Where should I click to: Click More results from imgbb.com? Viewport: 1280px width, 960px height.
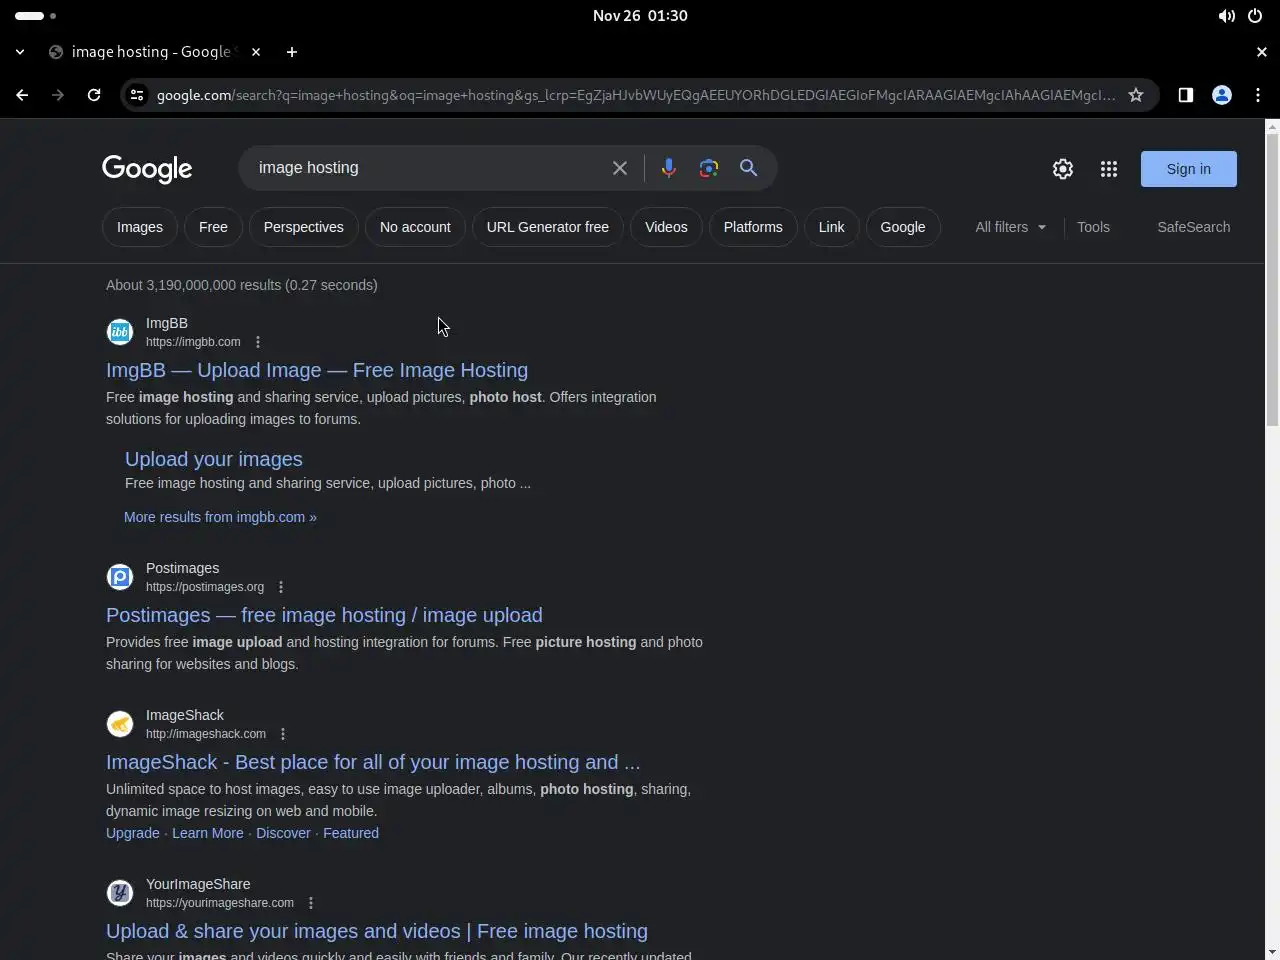220,517
